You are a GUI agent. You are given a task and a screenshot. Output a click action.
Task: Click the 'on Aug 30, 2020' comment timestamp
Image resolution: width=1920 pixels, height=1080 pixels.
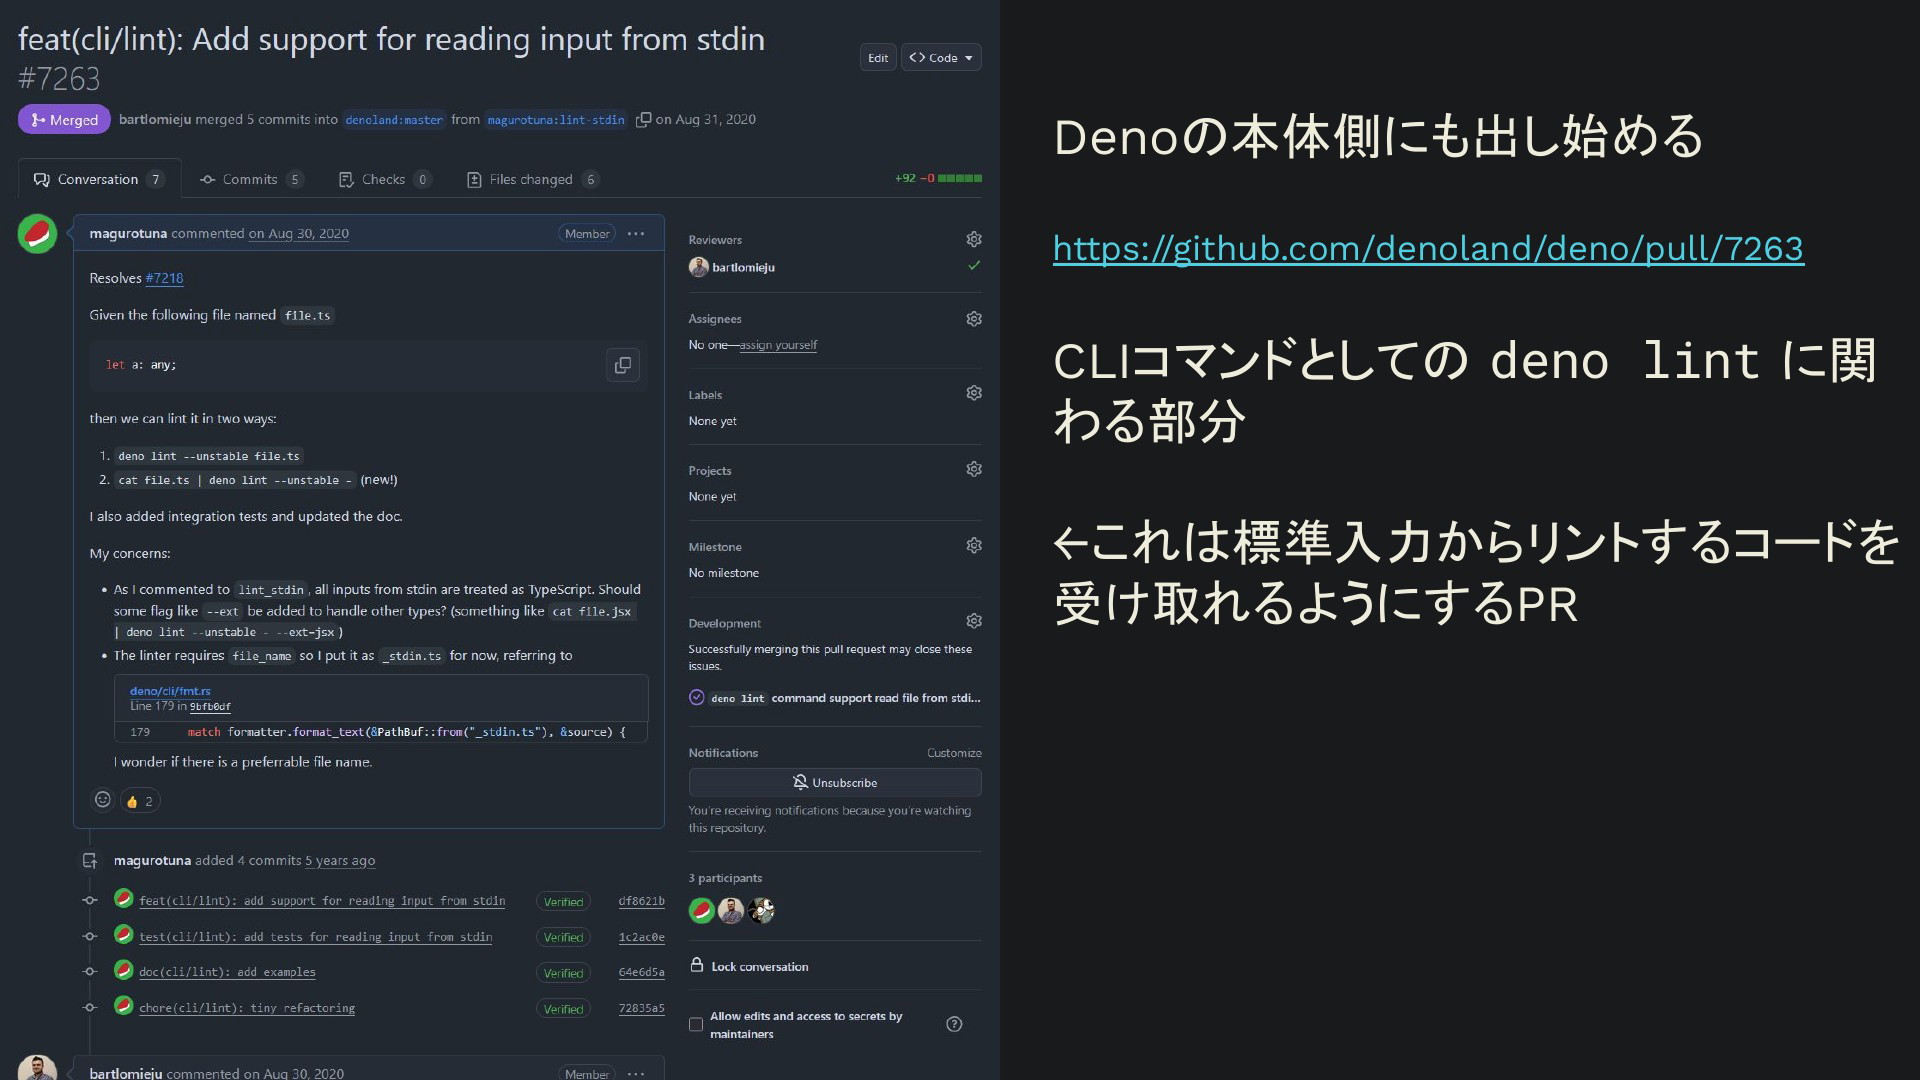coord(298,234)
